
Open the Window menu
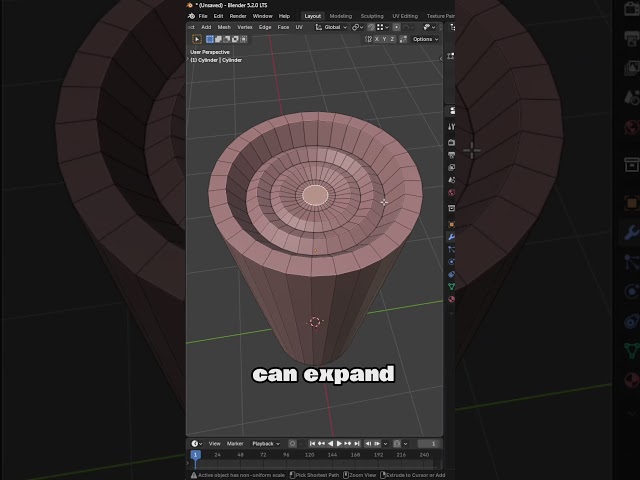coord(262,16)
